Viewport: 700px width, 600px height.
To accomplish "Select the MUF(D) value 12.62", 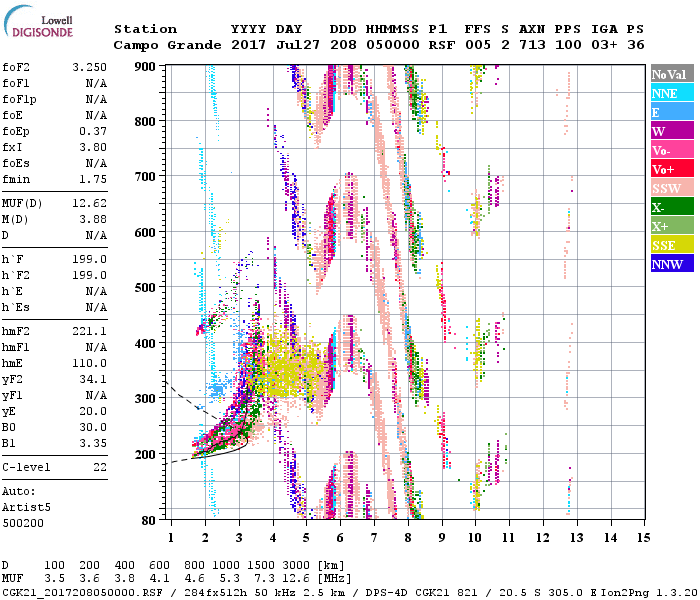I will (89, 205).
